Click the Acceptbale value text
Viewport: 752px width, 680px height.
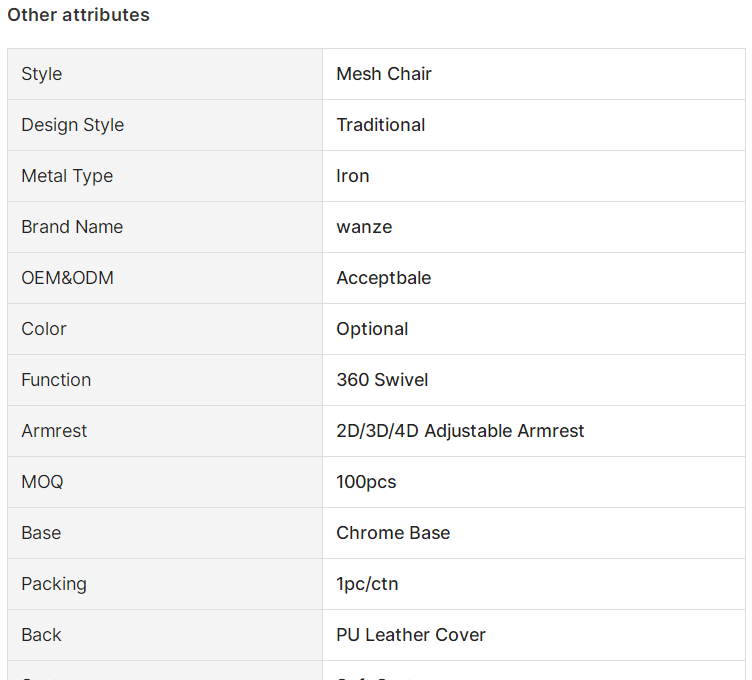(x=384, y=278)
